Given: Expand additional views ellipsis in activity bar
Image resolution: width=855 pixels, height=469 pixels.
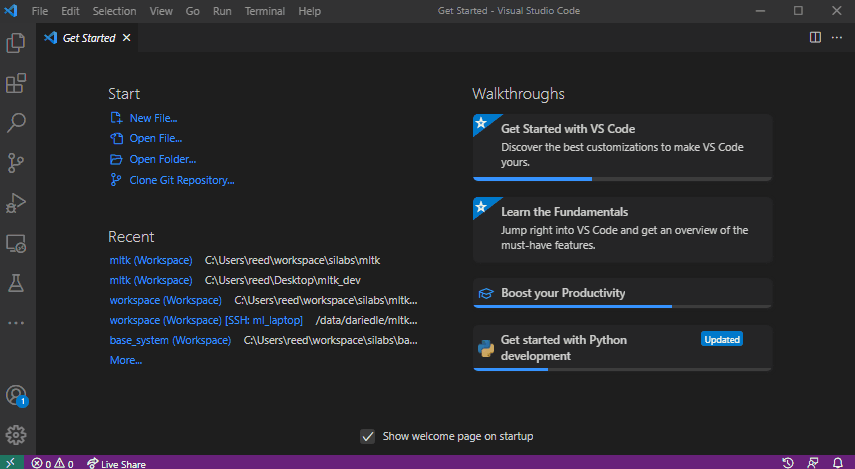Looking at the screenshot, I should click(16, 323).
